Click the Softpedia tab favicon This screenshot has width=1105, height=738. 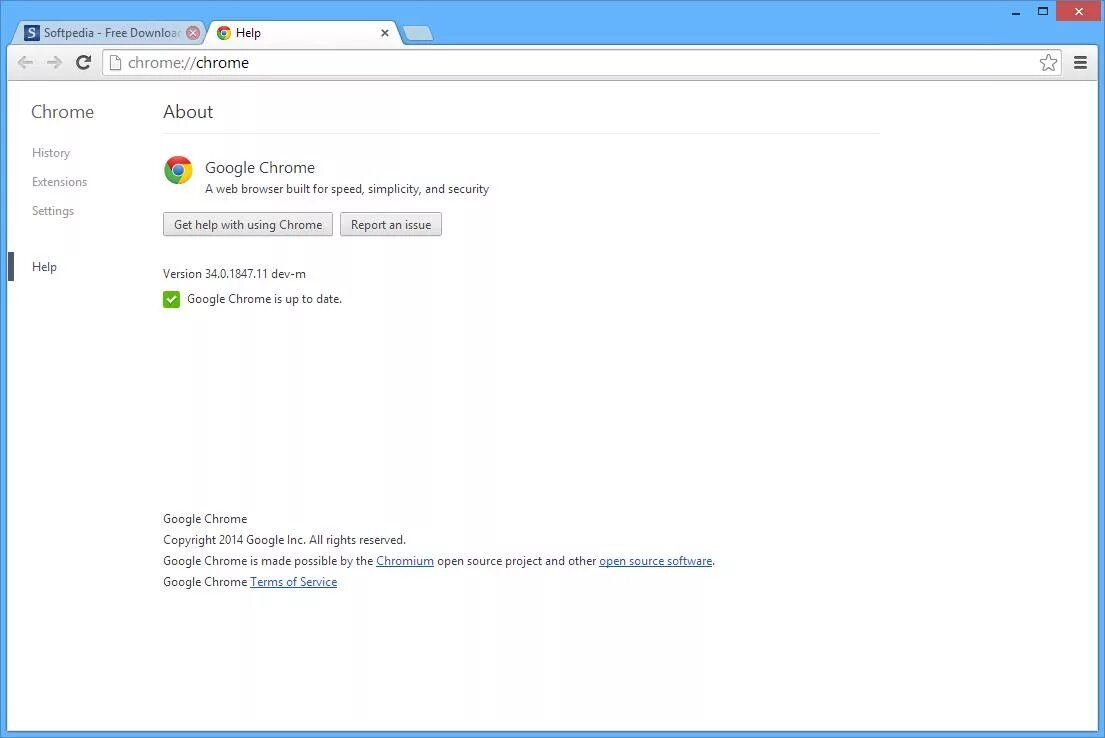pos(32,32)
